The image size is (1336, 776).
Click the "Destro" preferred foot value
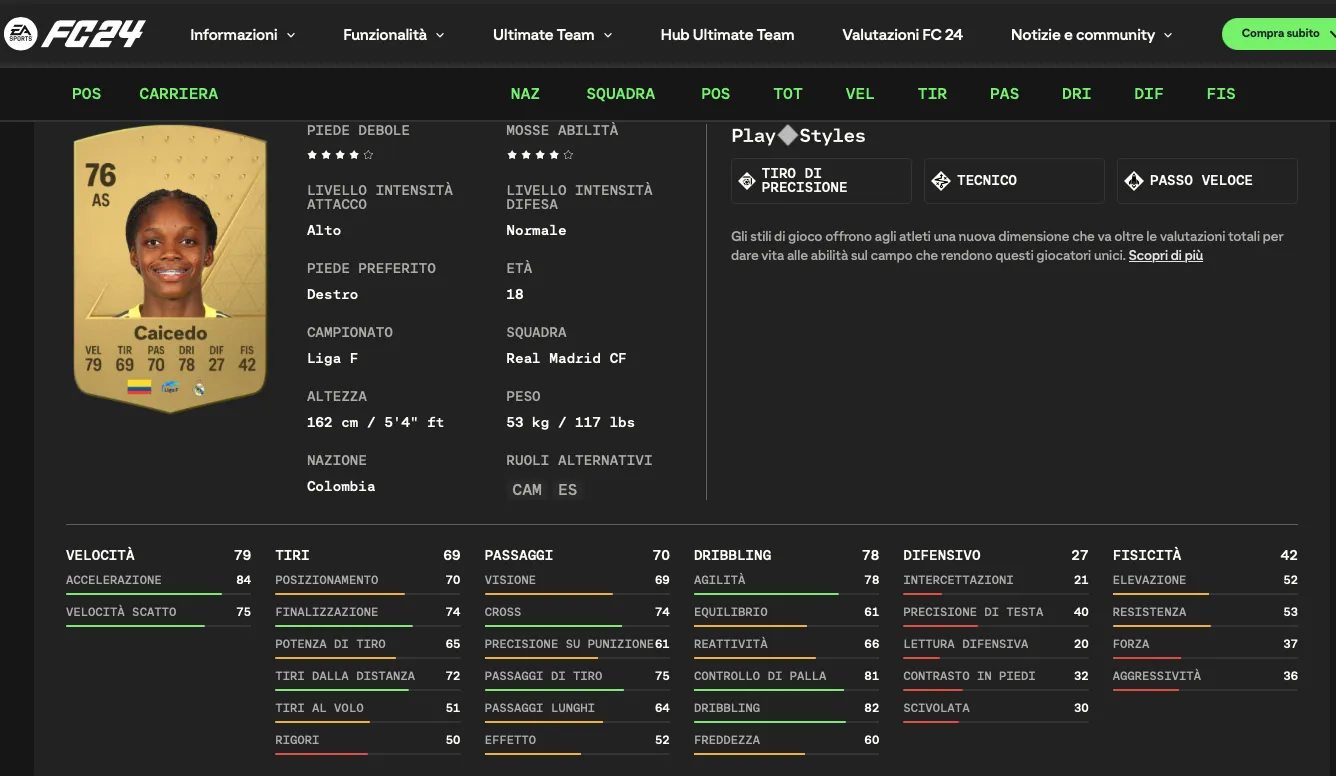click(x=332, y=294)
